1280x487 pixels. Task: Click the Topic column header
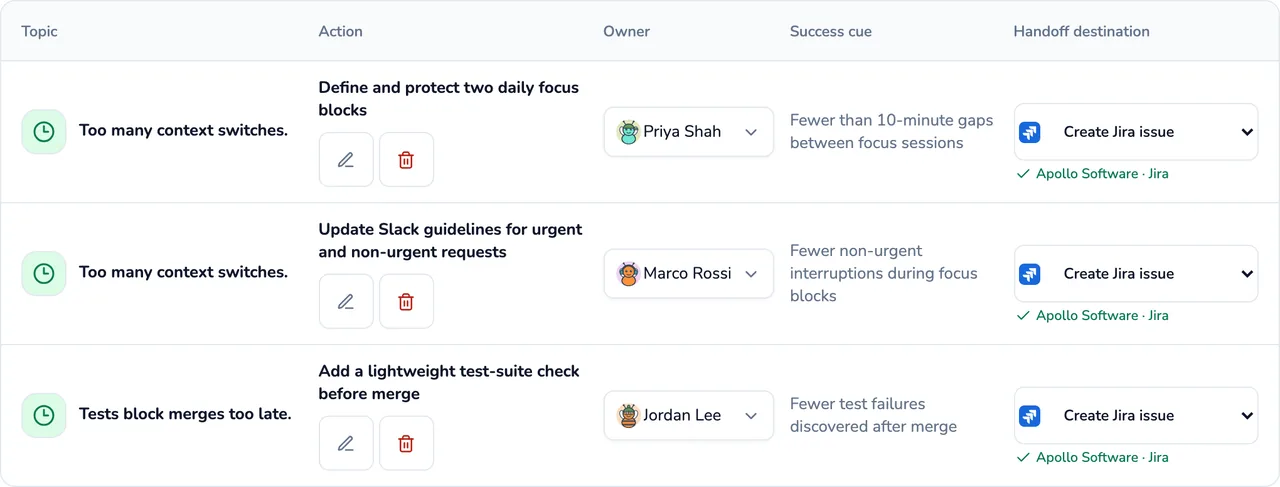coord(40,31)
